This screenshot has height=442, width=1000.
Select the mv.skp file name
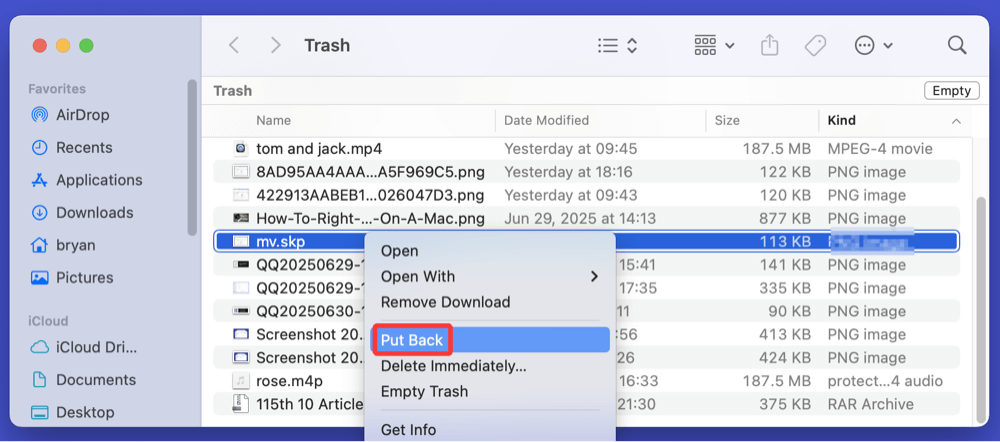click(283, 242)
